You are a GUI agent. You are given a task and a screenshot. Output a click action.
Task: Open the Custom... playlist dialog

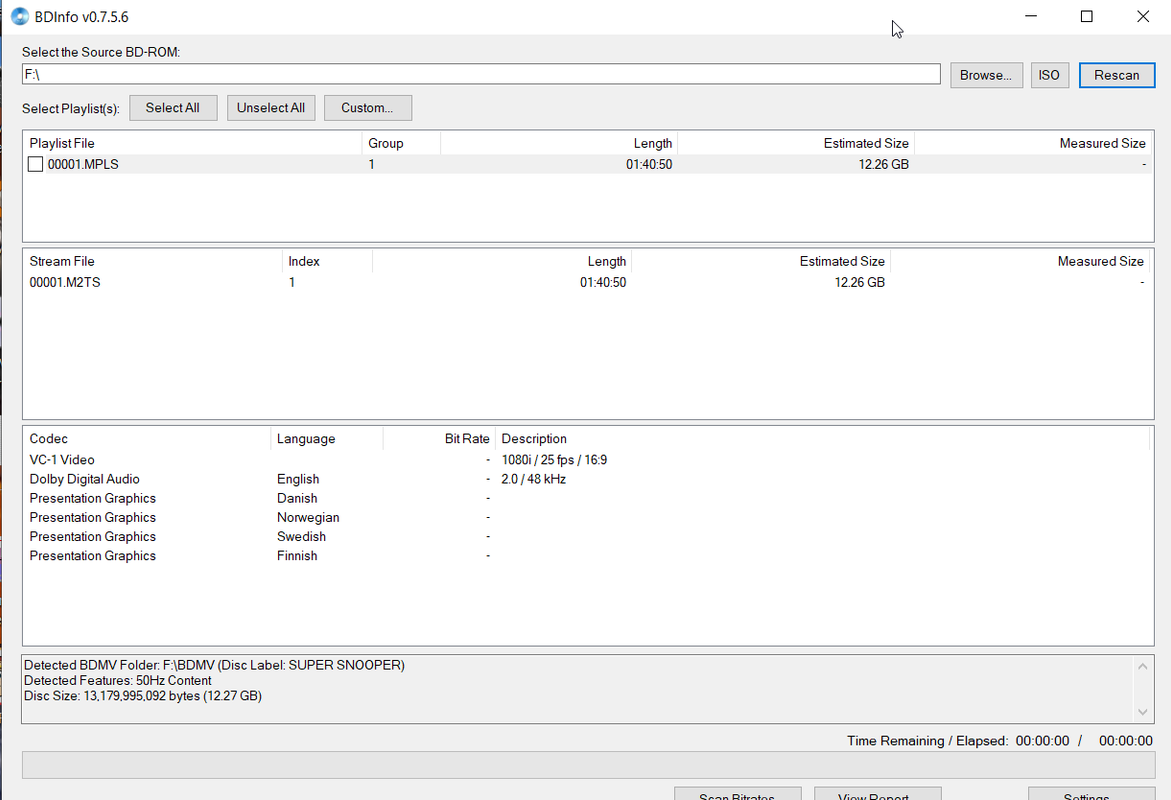(367, 108)
